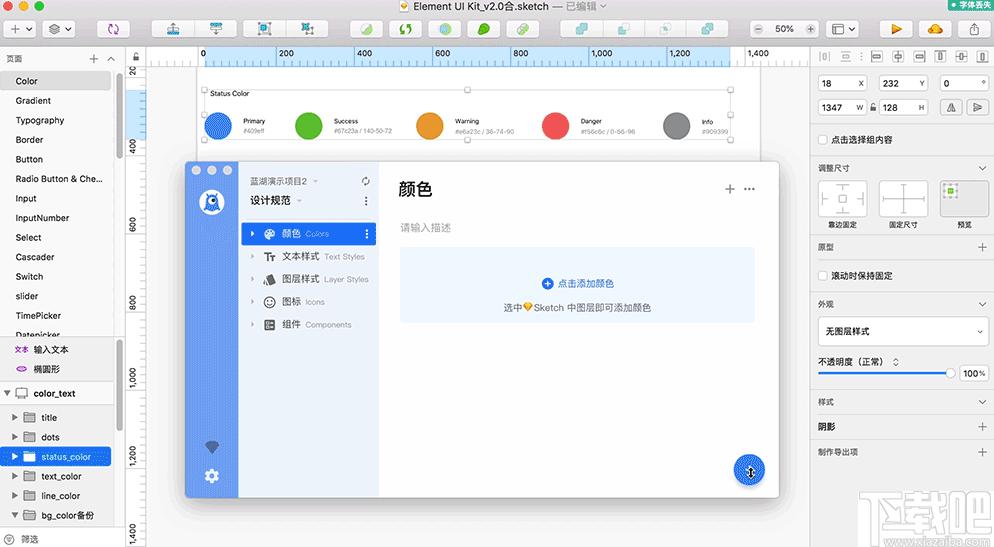Image resolution: width=994 pixels, height=547 pixels.
Task: Toggle the aspect ratio lock
Action: [873, 108]
